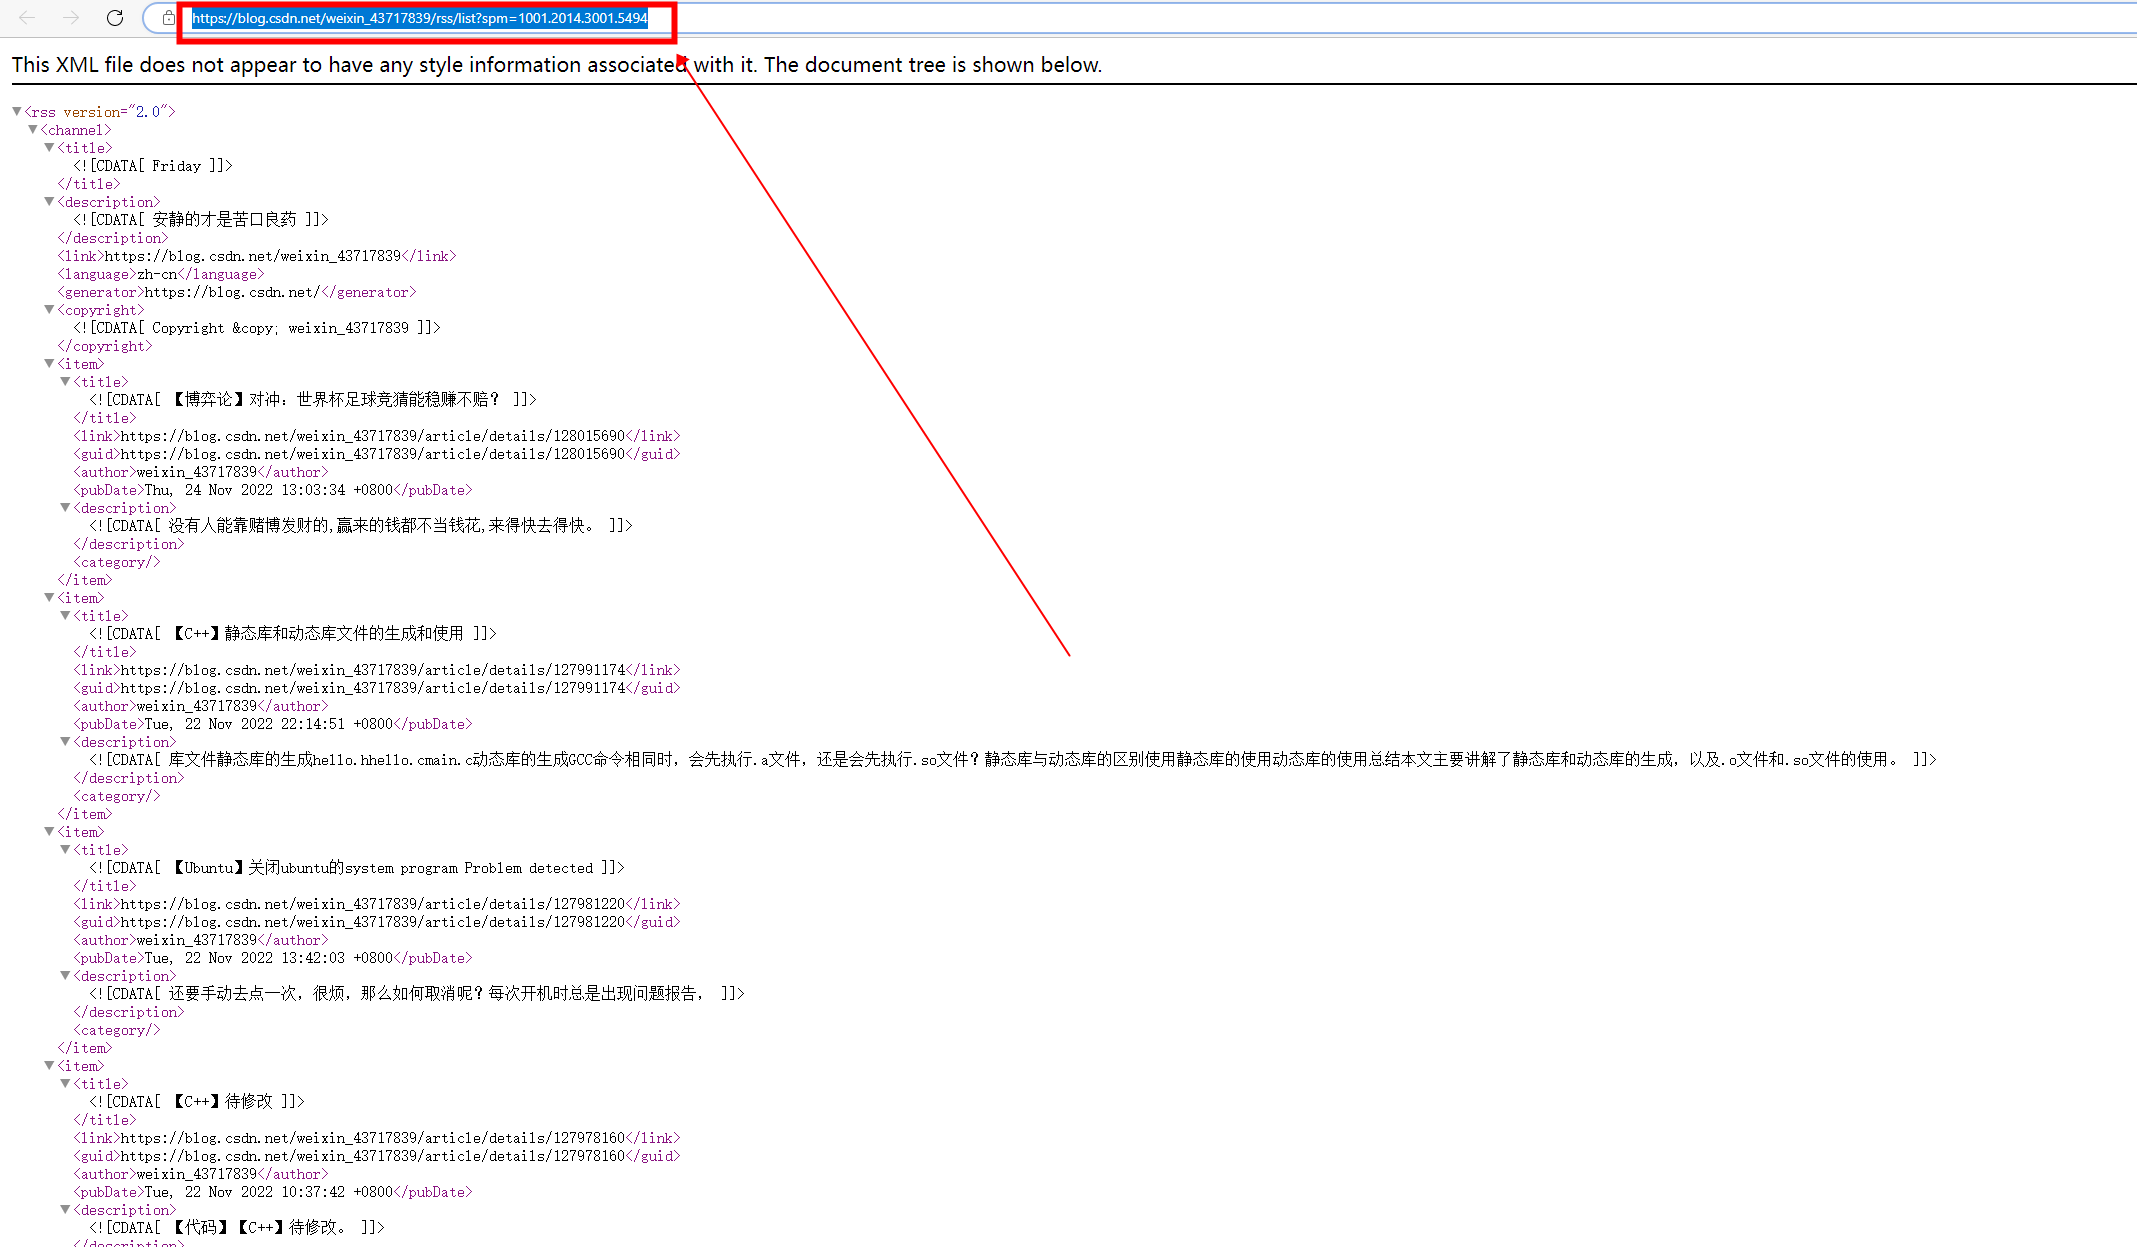The image size is (2137, 1247).
Task: Collapse the 博弈论 item description node
Action: pos(65,507)
